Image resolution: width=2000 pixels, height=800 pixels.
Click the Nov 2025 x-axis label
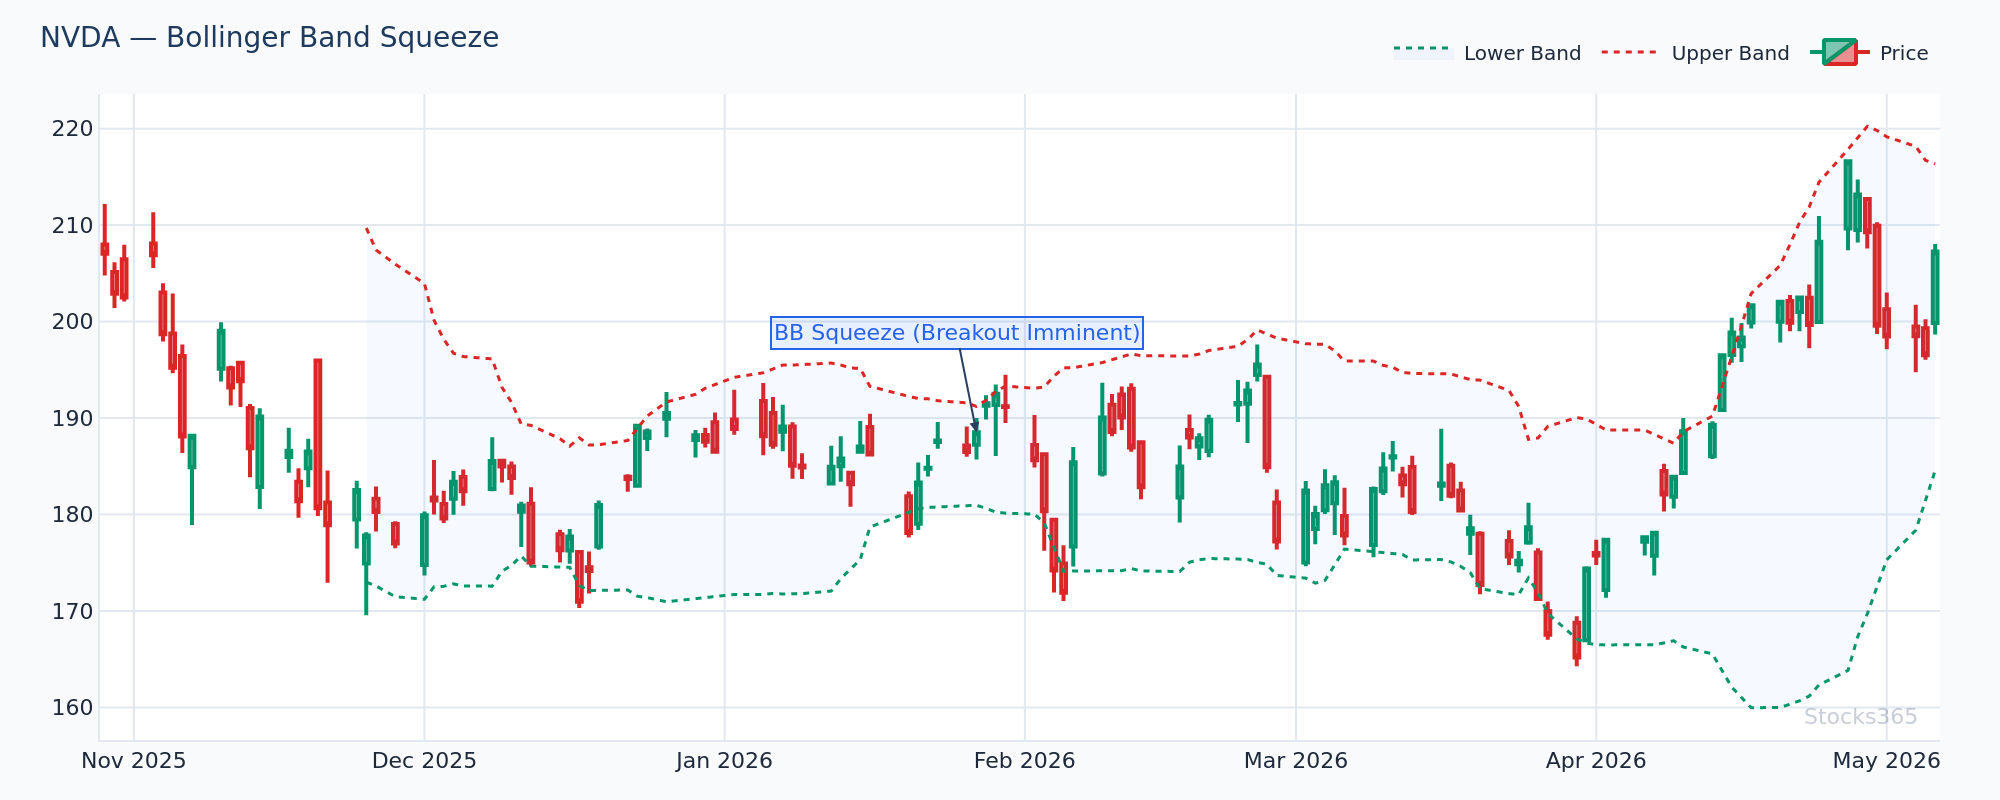click(x=134, y=761)
